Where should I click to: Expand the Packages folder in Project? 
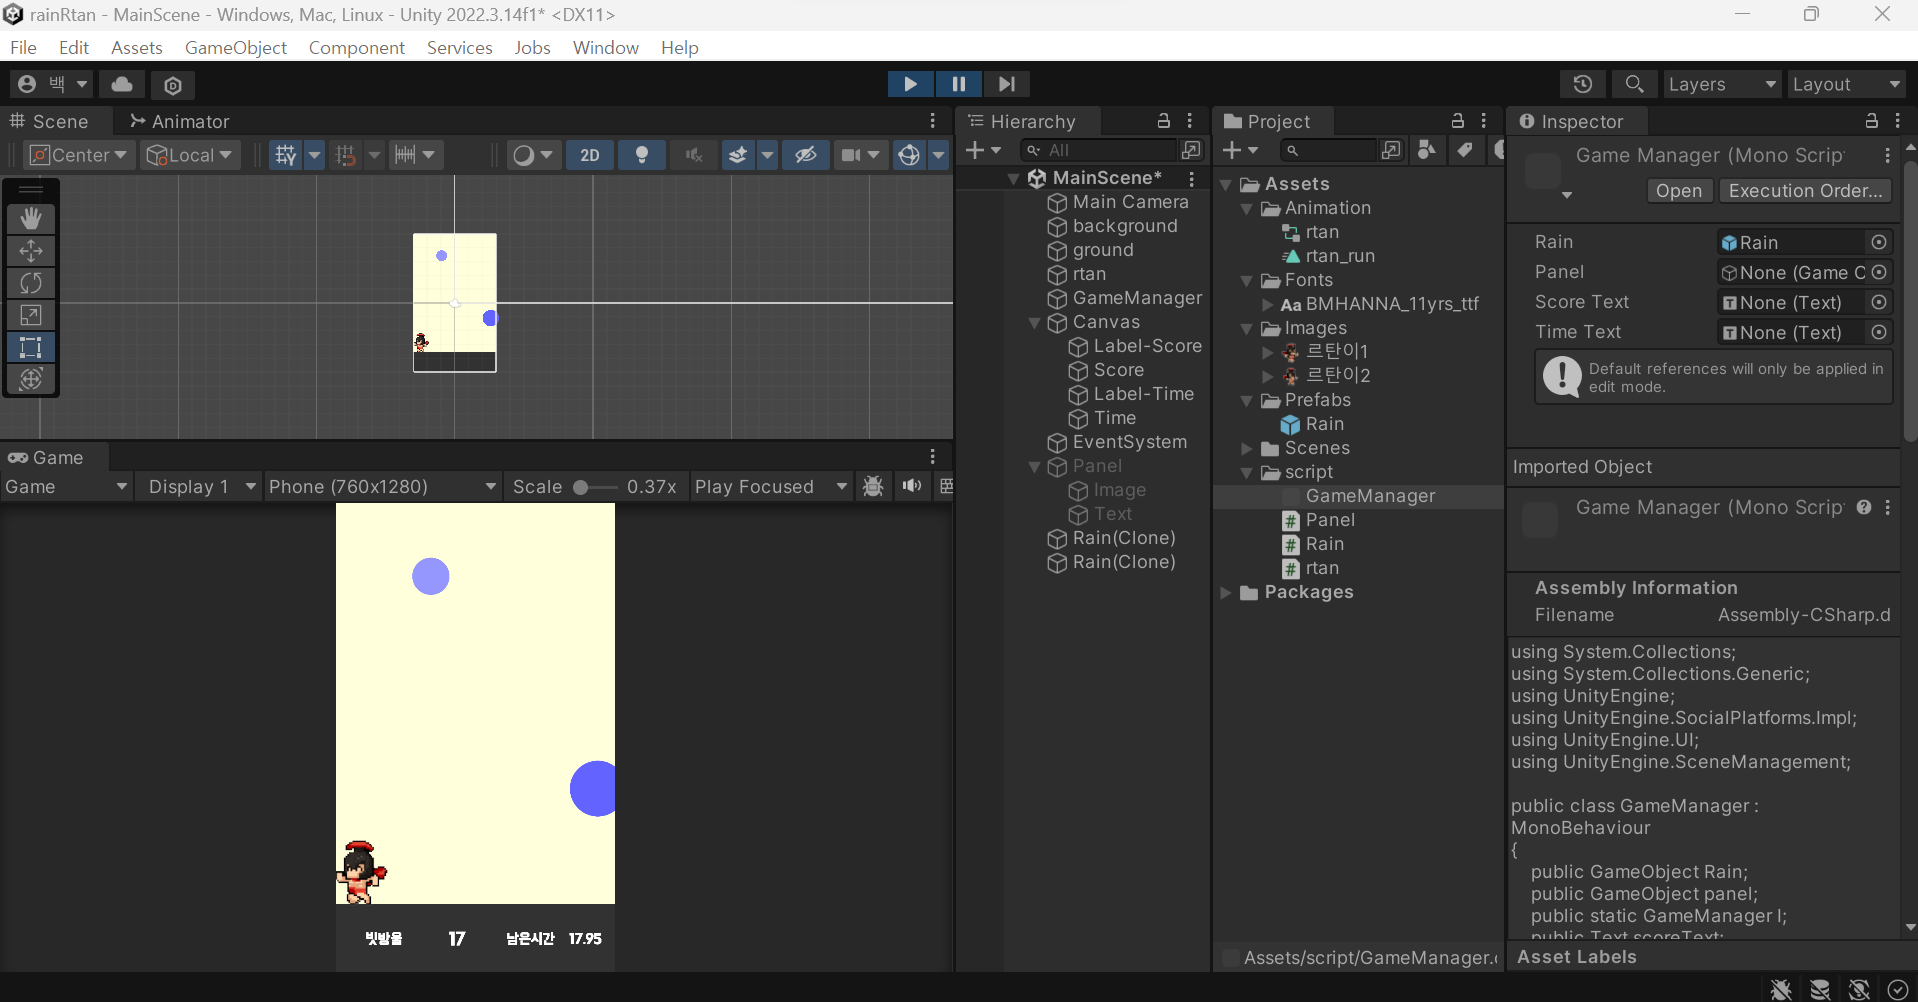[1226, 592]
